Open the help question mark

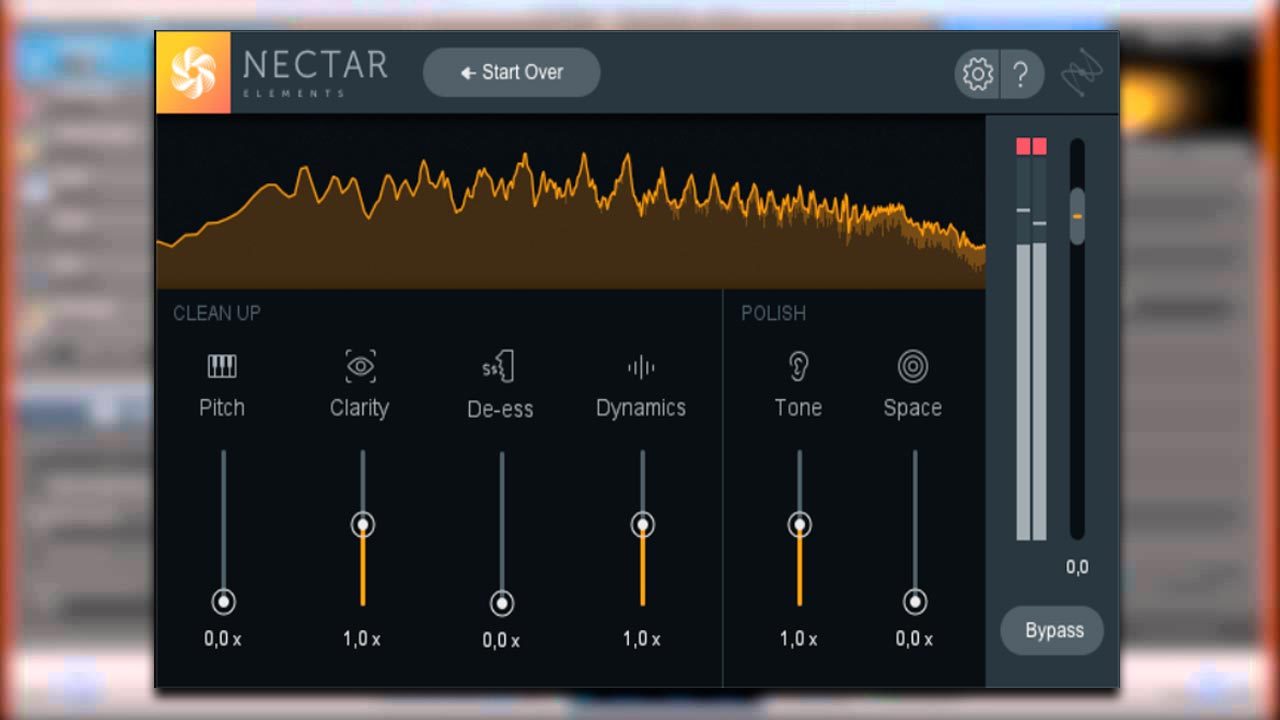pyautogui.click(x=1021, y=74)
